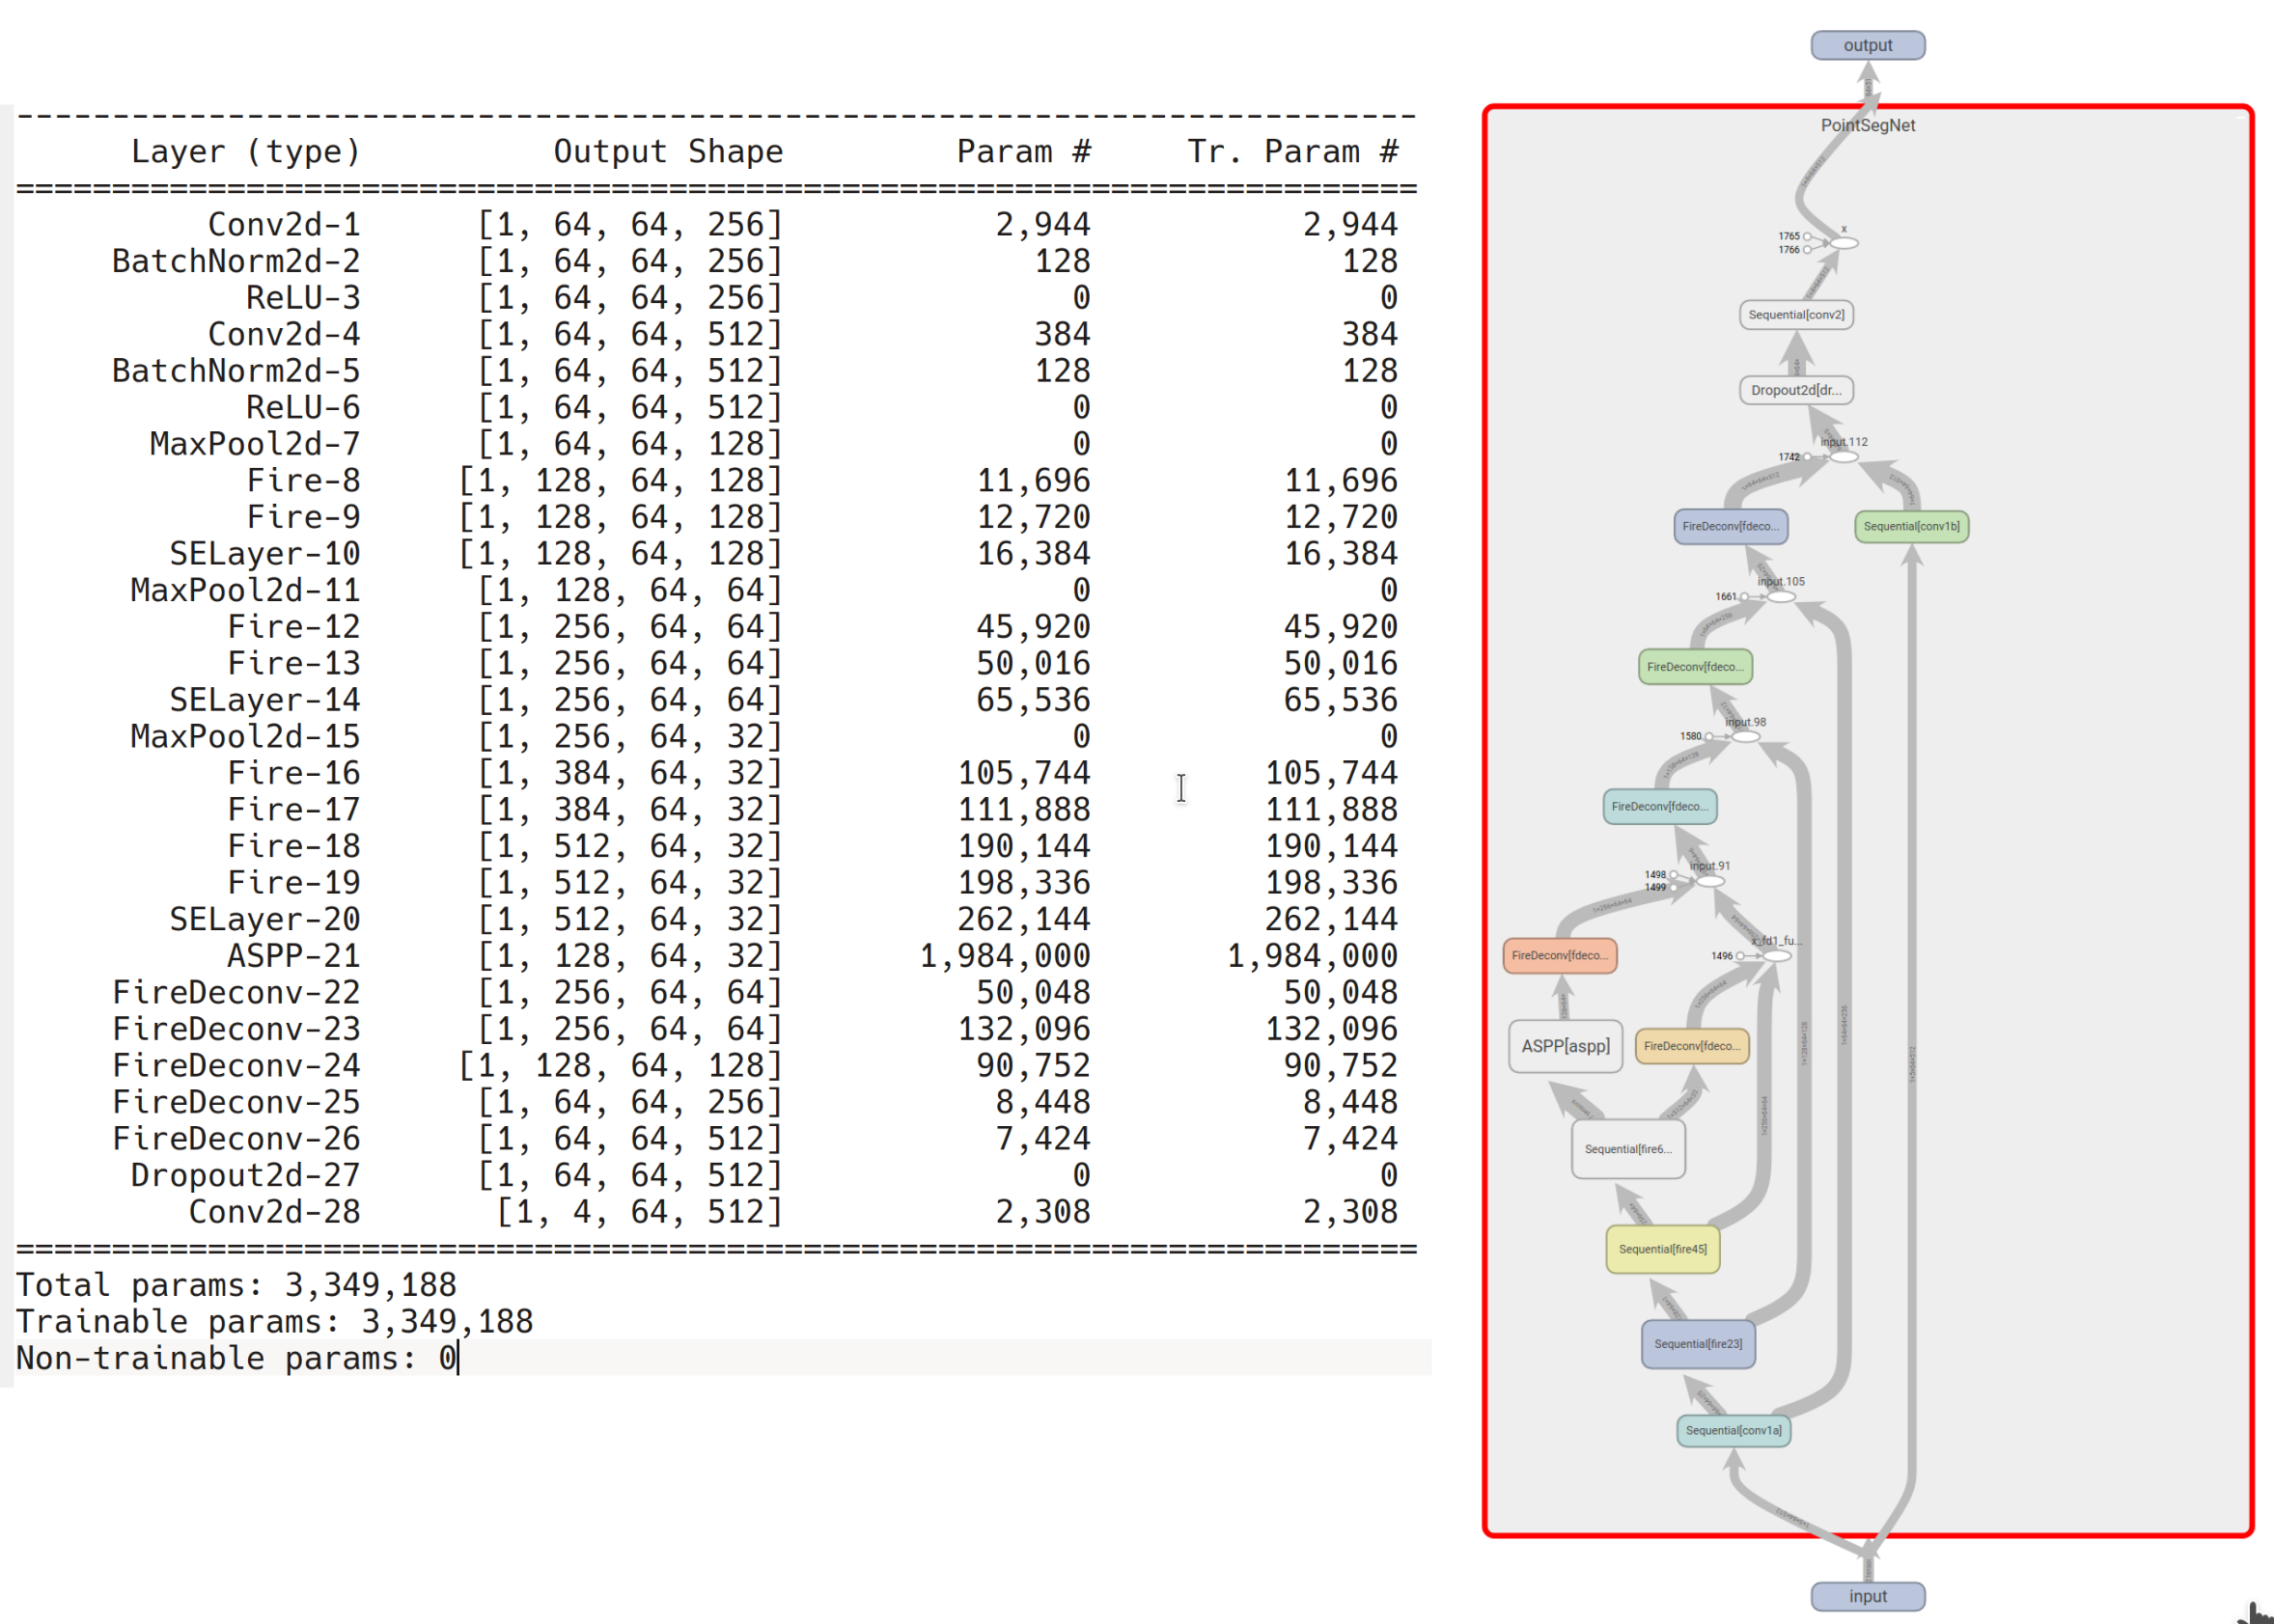Click the "Trainable params: 3,349,188" line
2274x1624 pixels.
(275, 1322)
